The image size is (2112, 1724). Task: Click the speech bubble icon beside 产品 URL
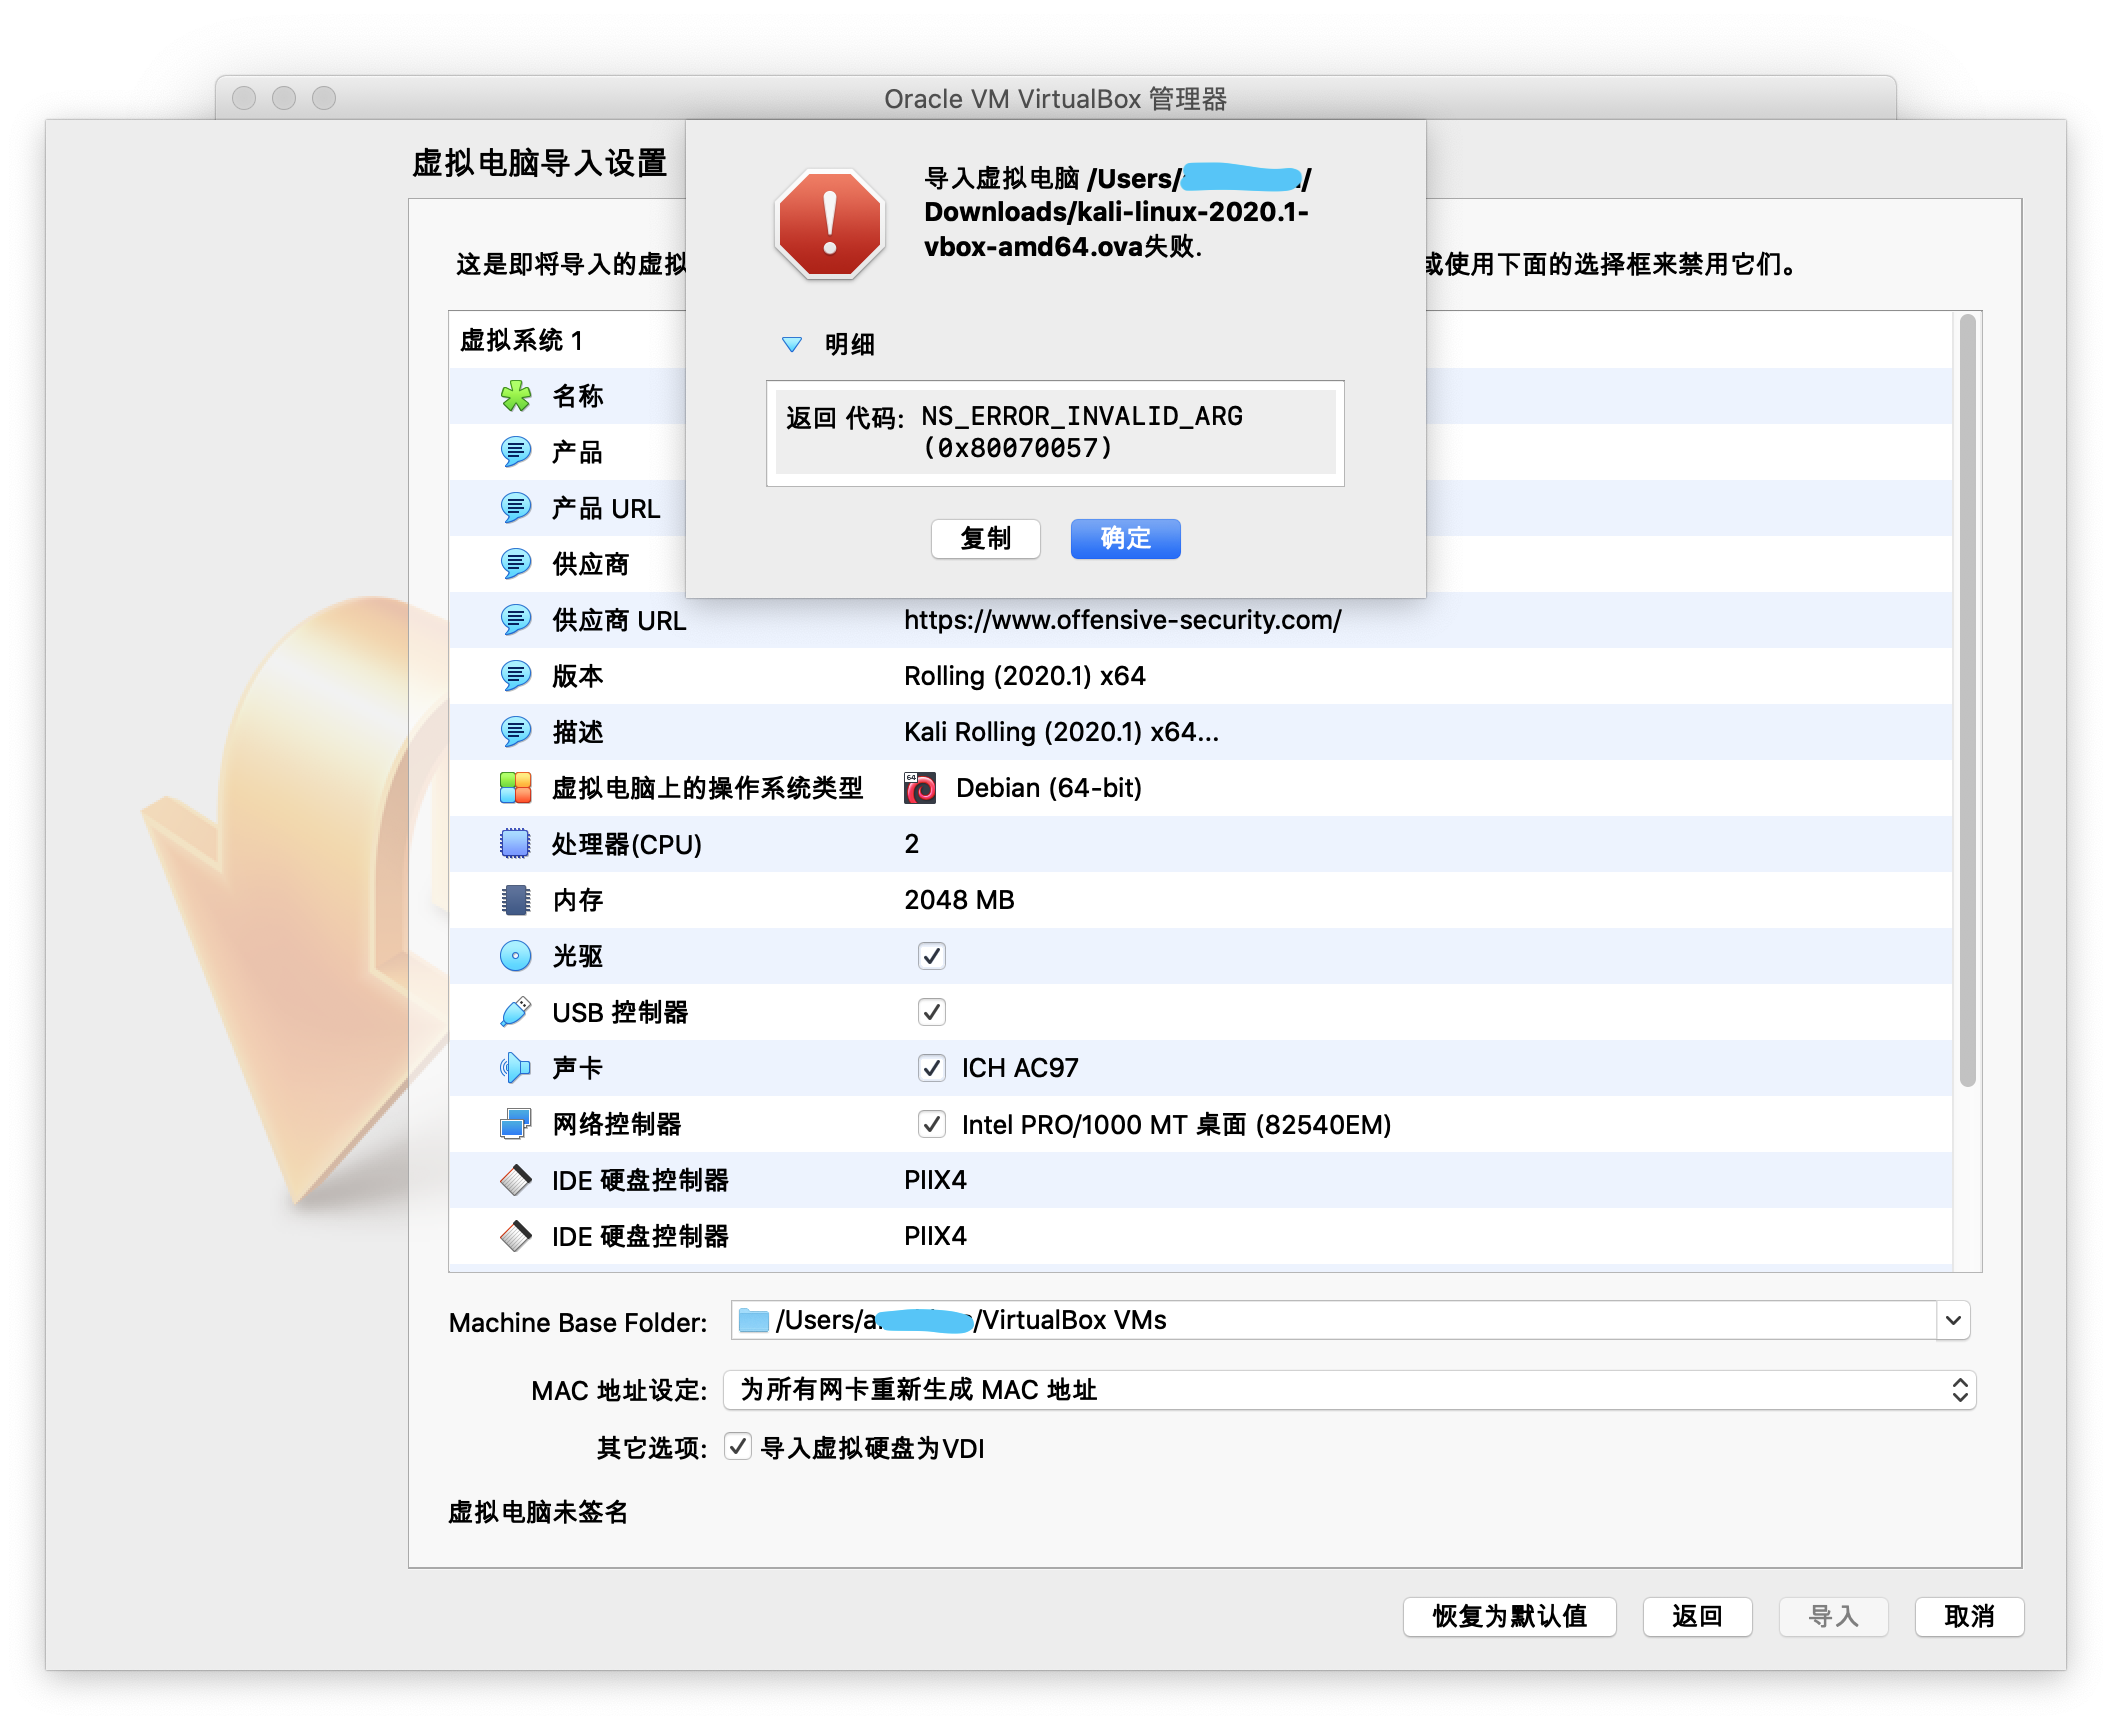(516, 508)
